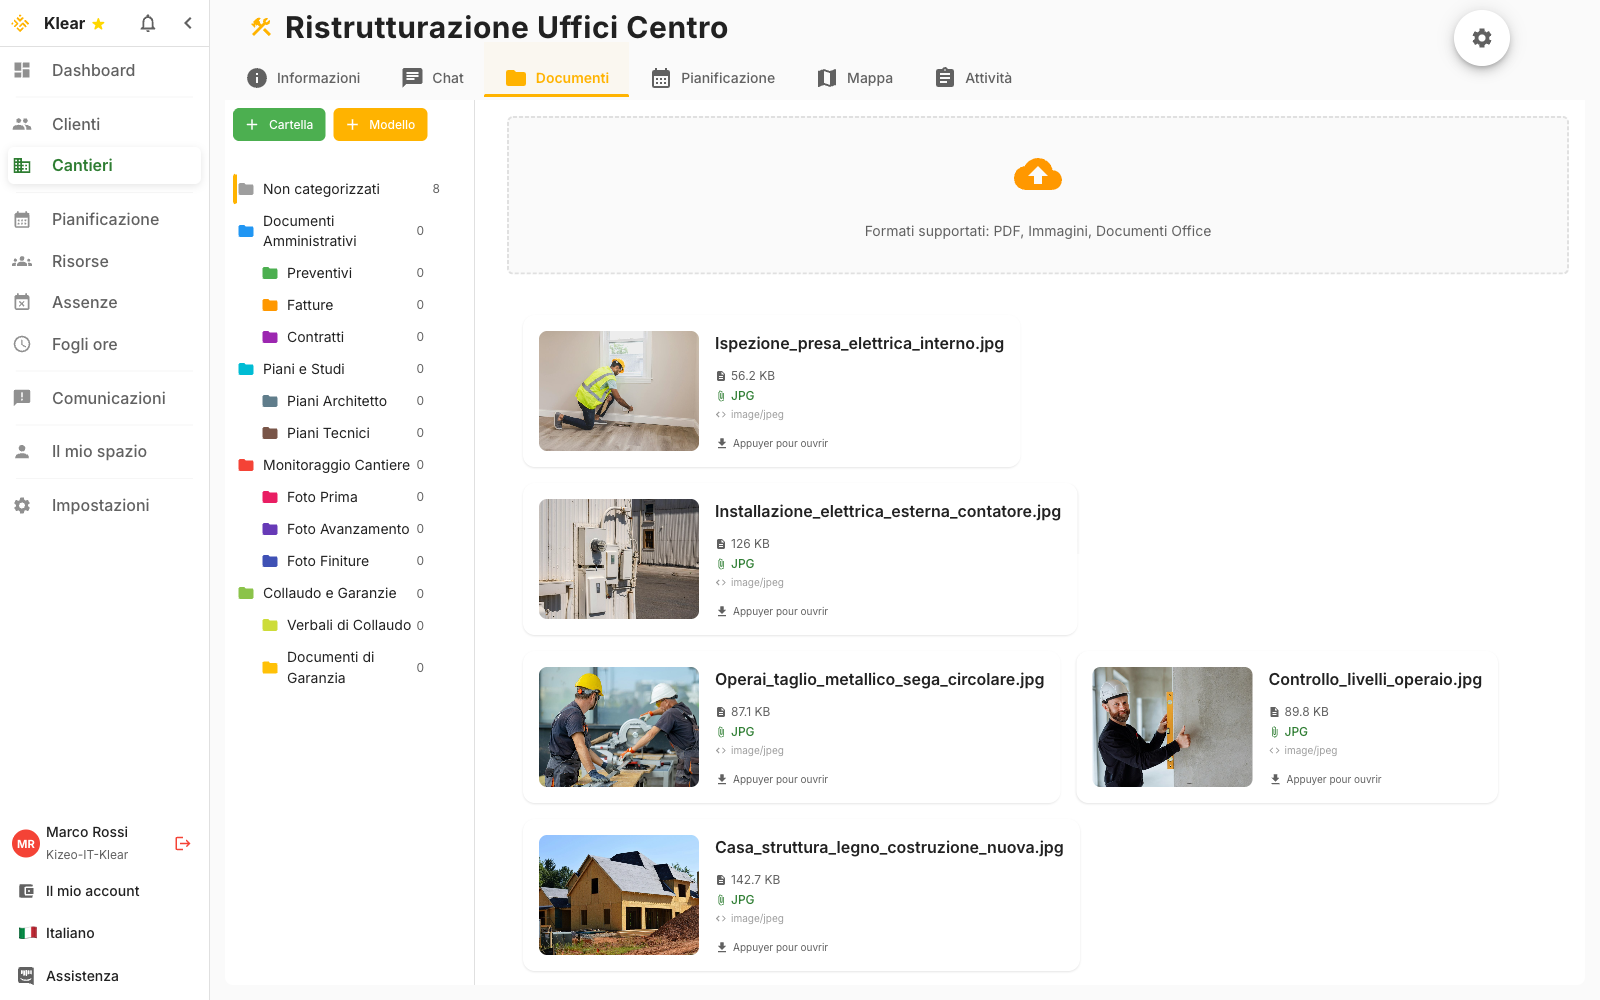Image resolution: width=1600 pixels, height=1000 pixels.
Task: Click the Italian flag language icon
Action: pos(25,932)
